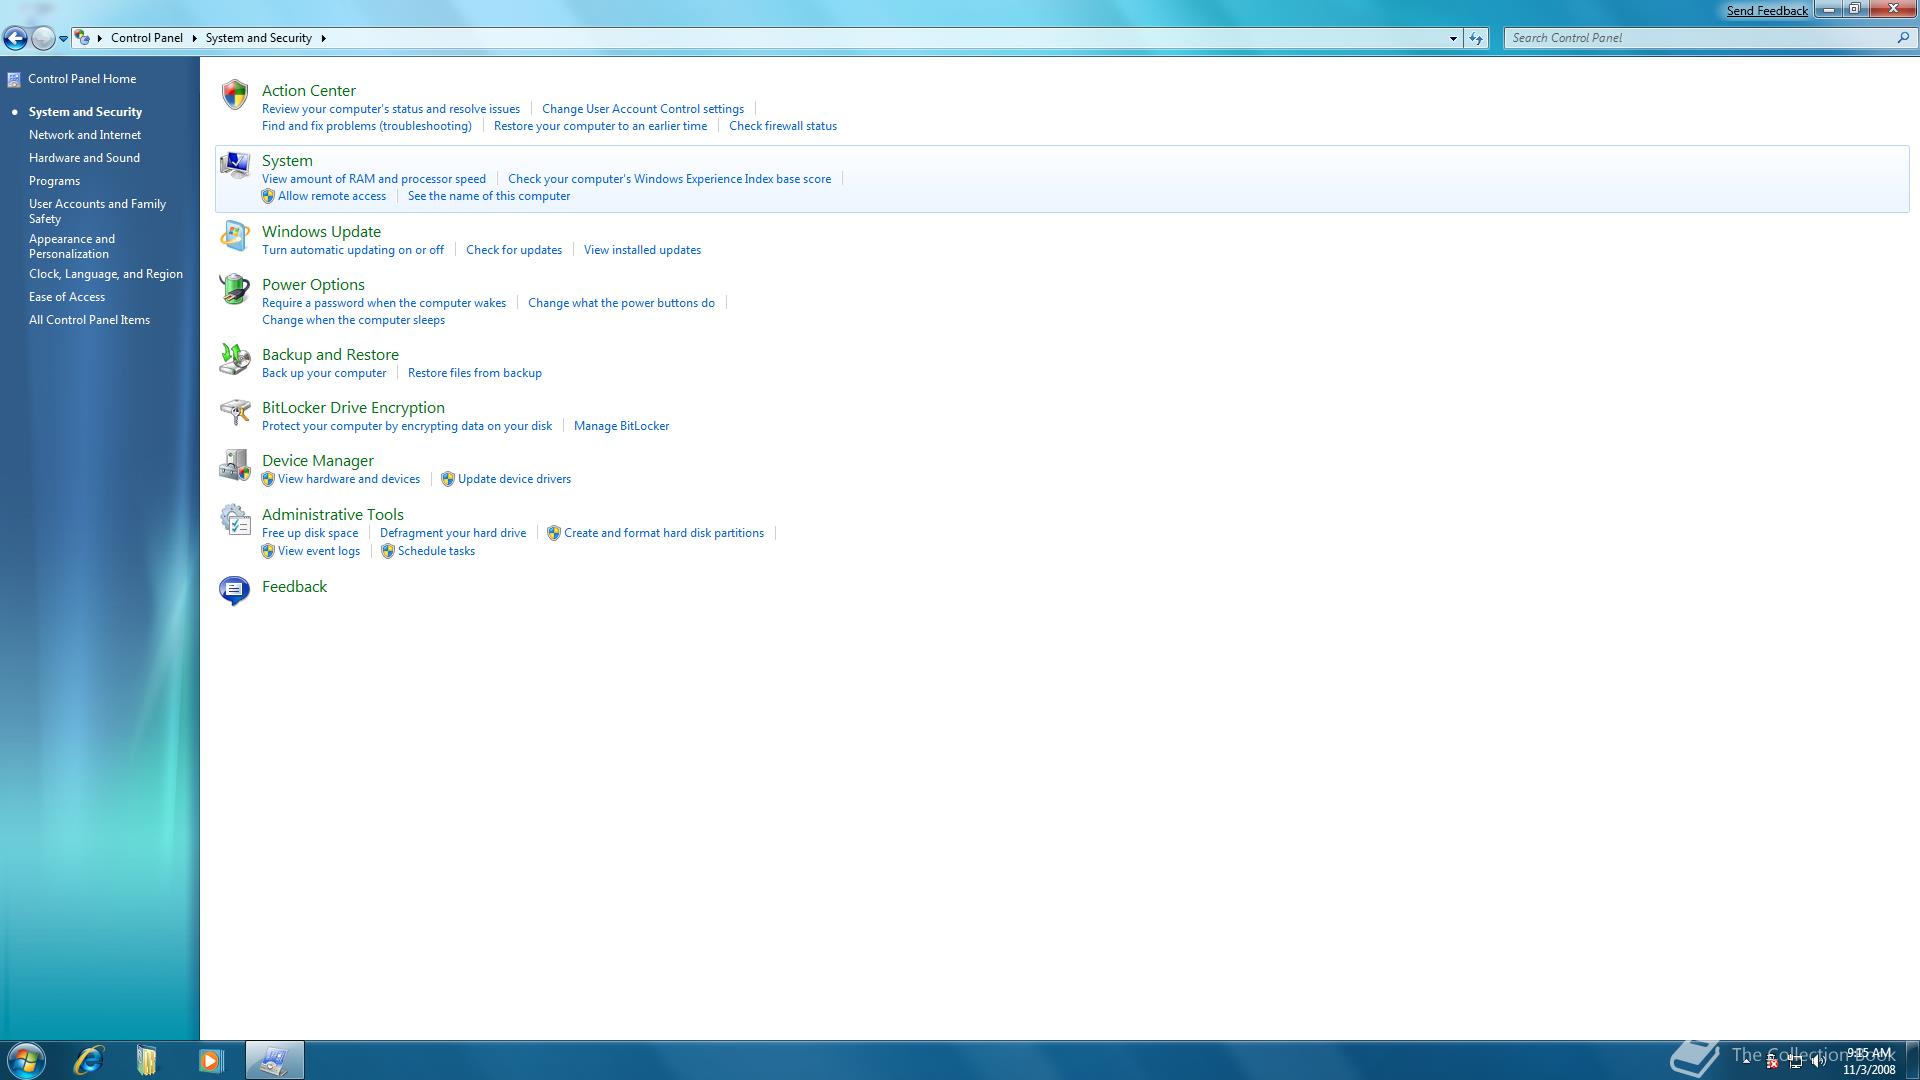The width and height of the screenshot is (1920, 1080).
Task: Click Schedule tasks link
Action: pyautogui.click(x=436, y=551)
